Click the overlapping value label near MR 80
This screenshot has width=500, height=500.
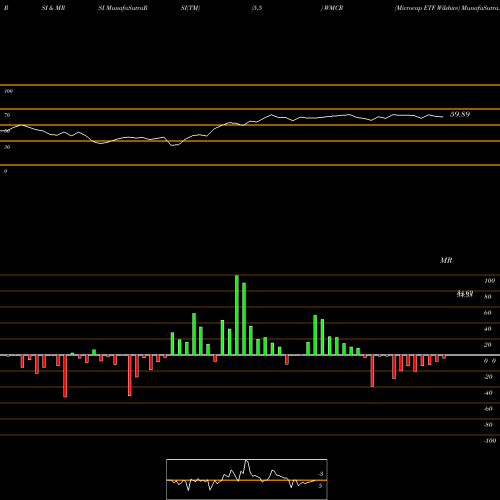click(465, 294)
